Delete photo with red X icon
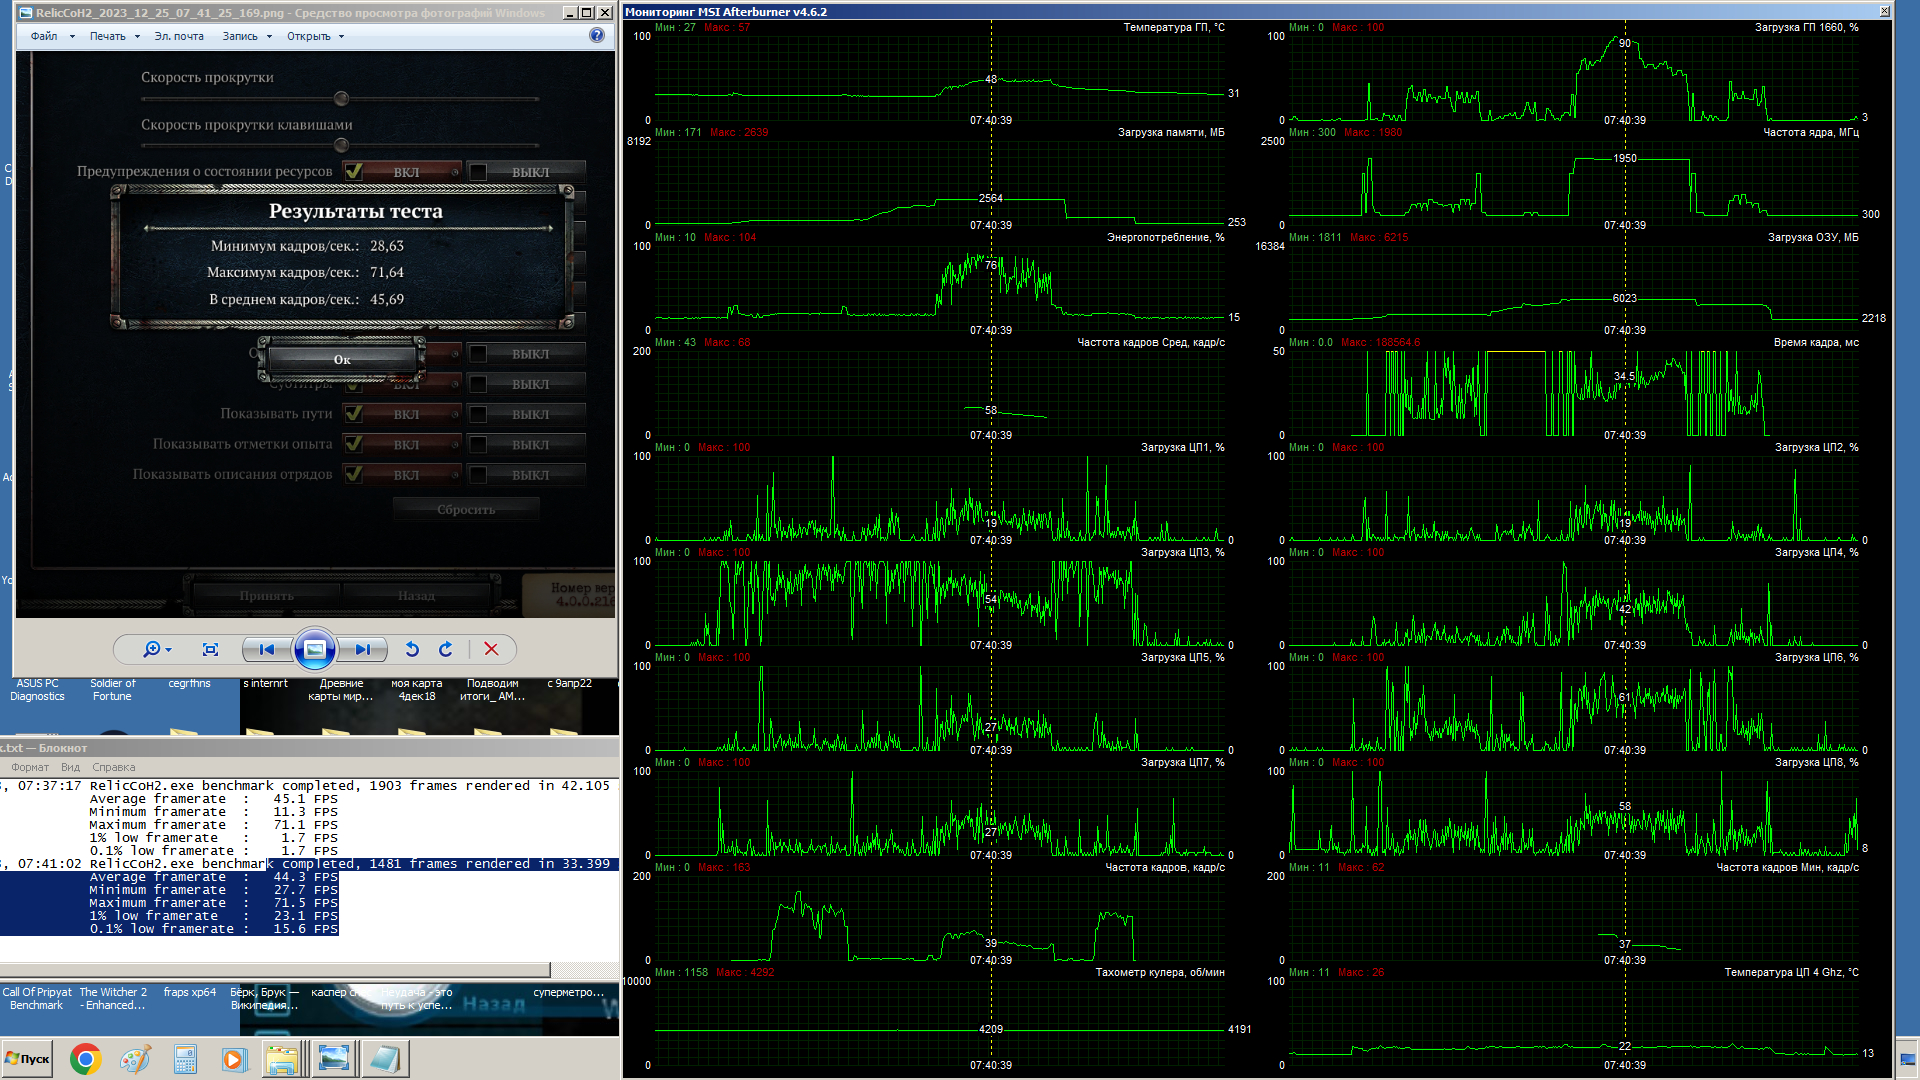The width and height of the screenshot is (1920, 1080). coord(491,649)
